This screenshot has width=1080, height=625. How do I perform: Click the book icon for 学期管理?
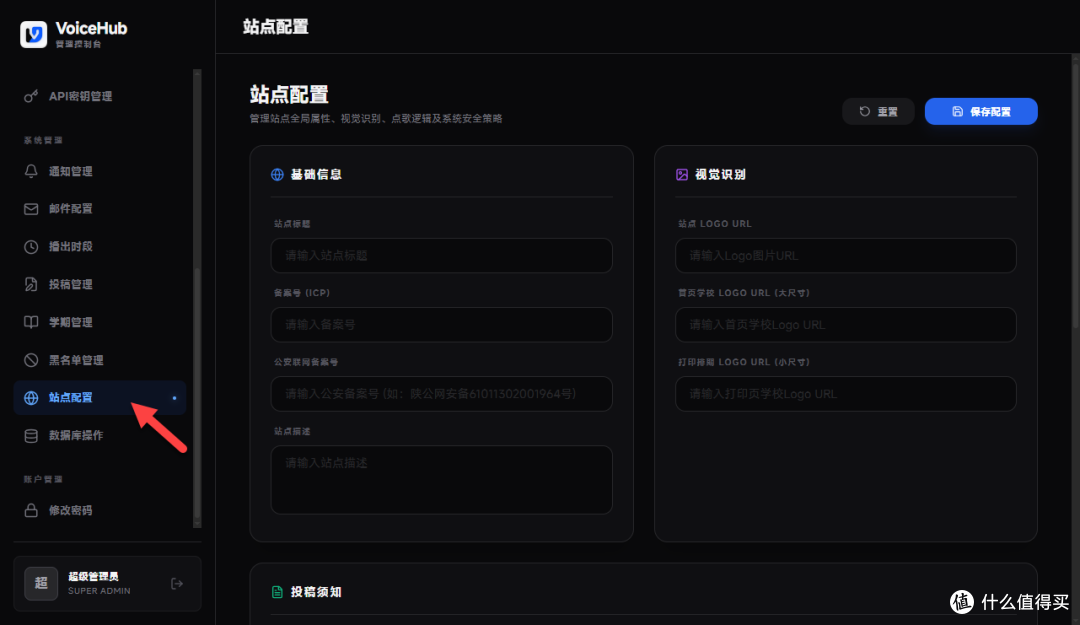click(x=31, y=322)
